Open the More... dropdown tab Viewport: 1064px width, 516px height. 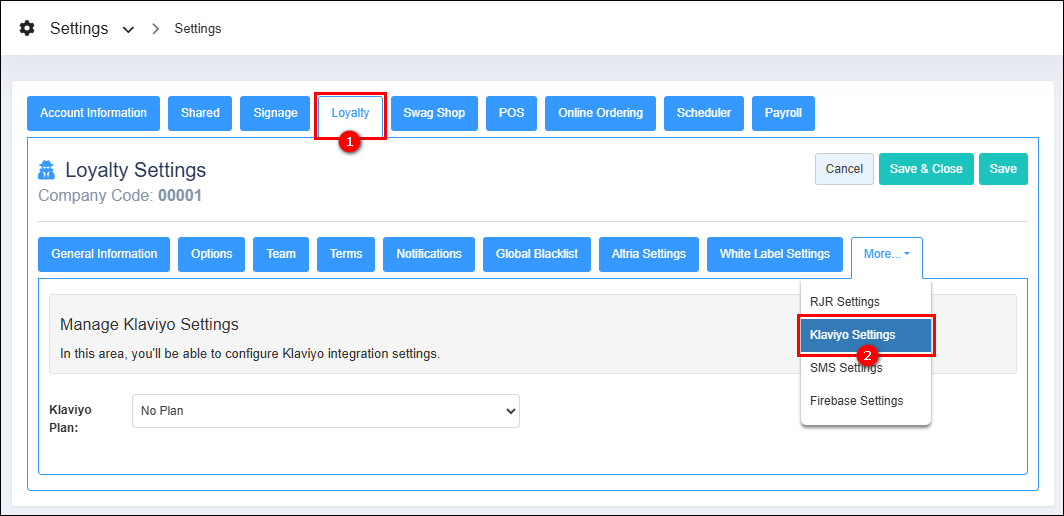(886, 254)
